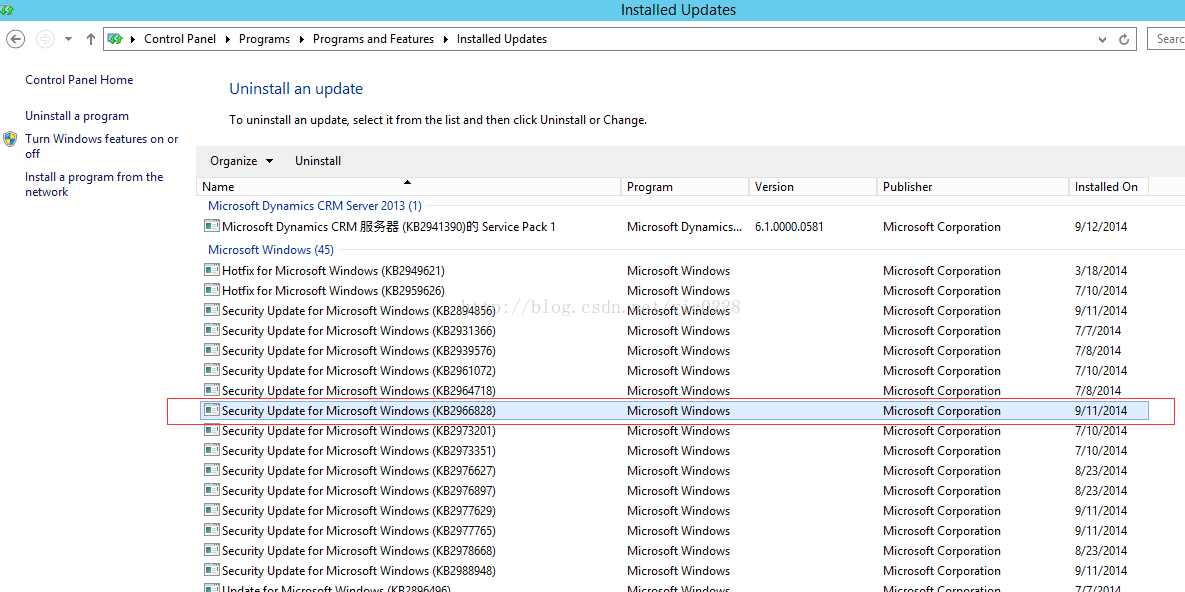Click the Refresh button in address bar
The height and width of the screenshot is (592, 1185).
coord(1124,39)
